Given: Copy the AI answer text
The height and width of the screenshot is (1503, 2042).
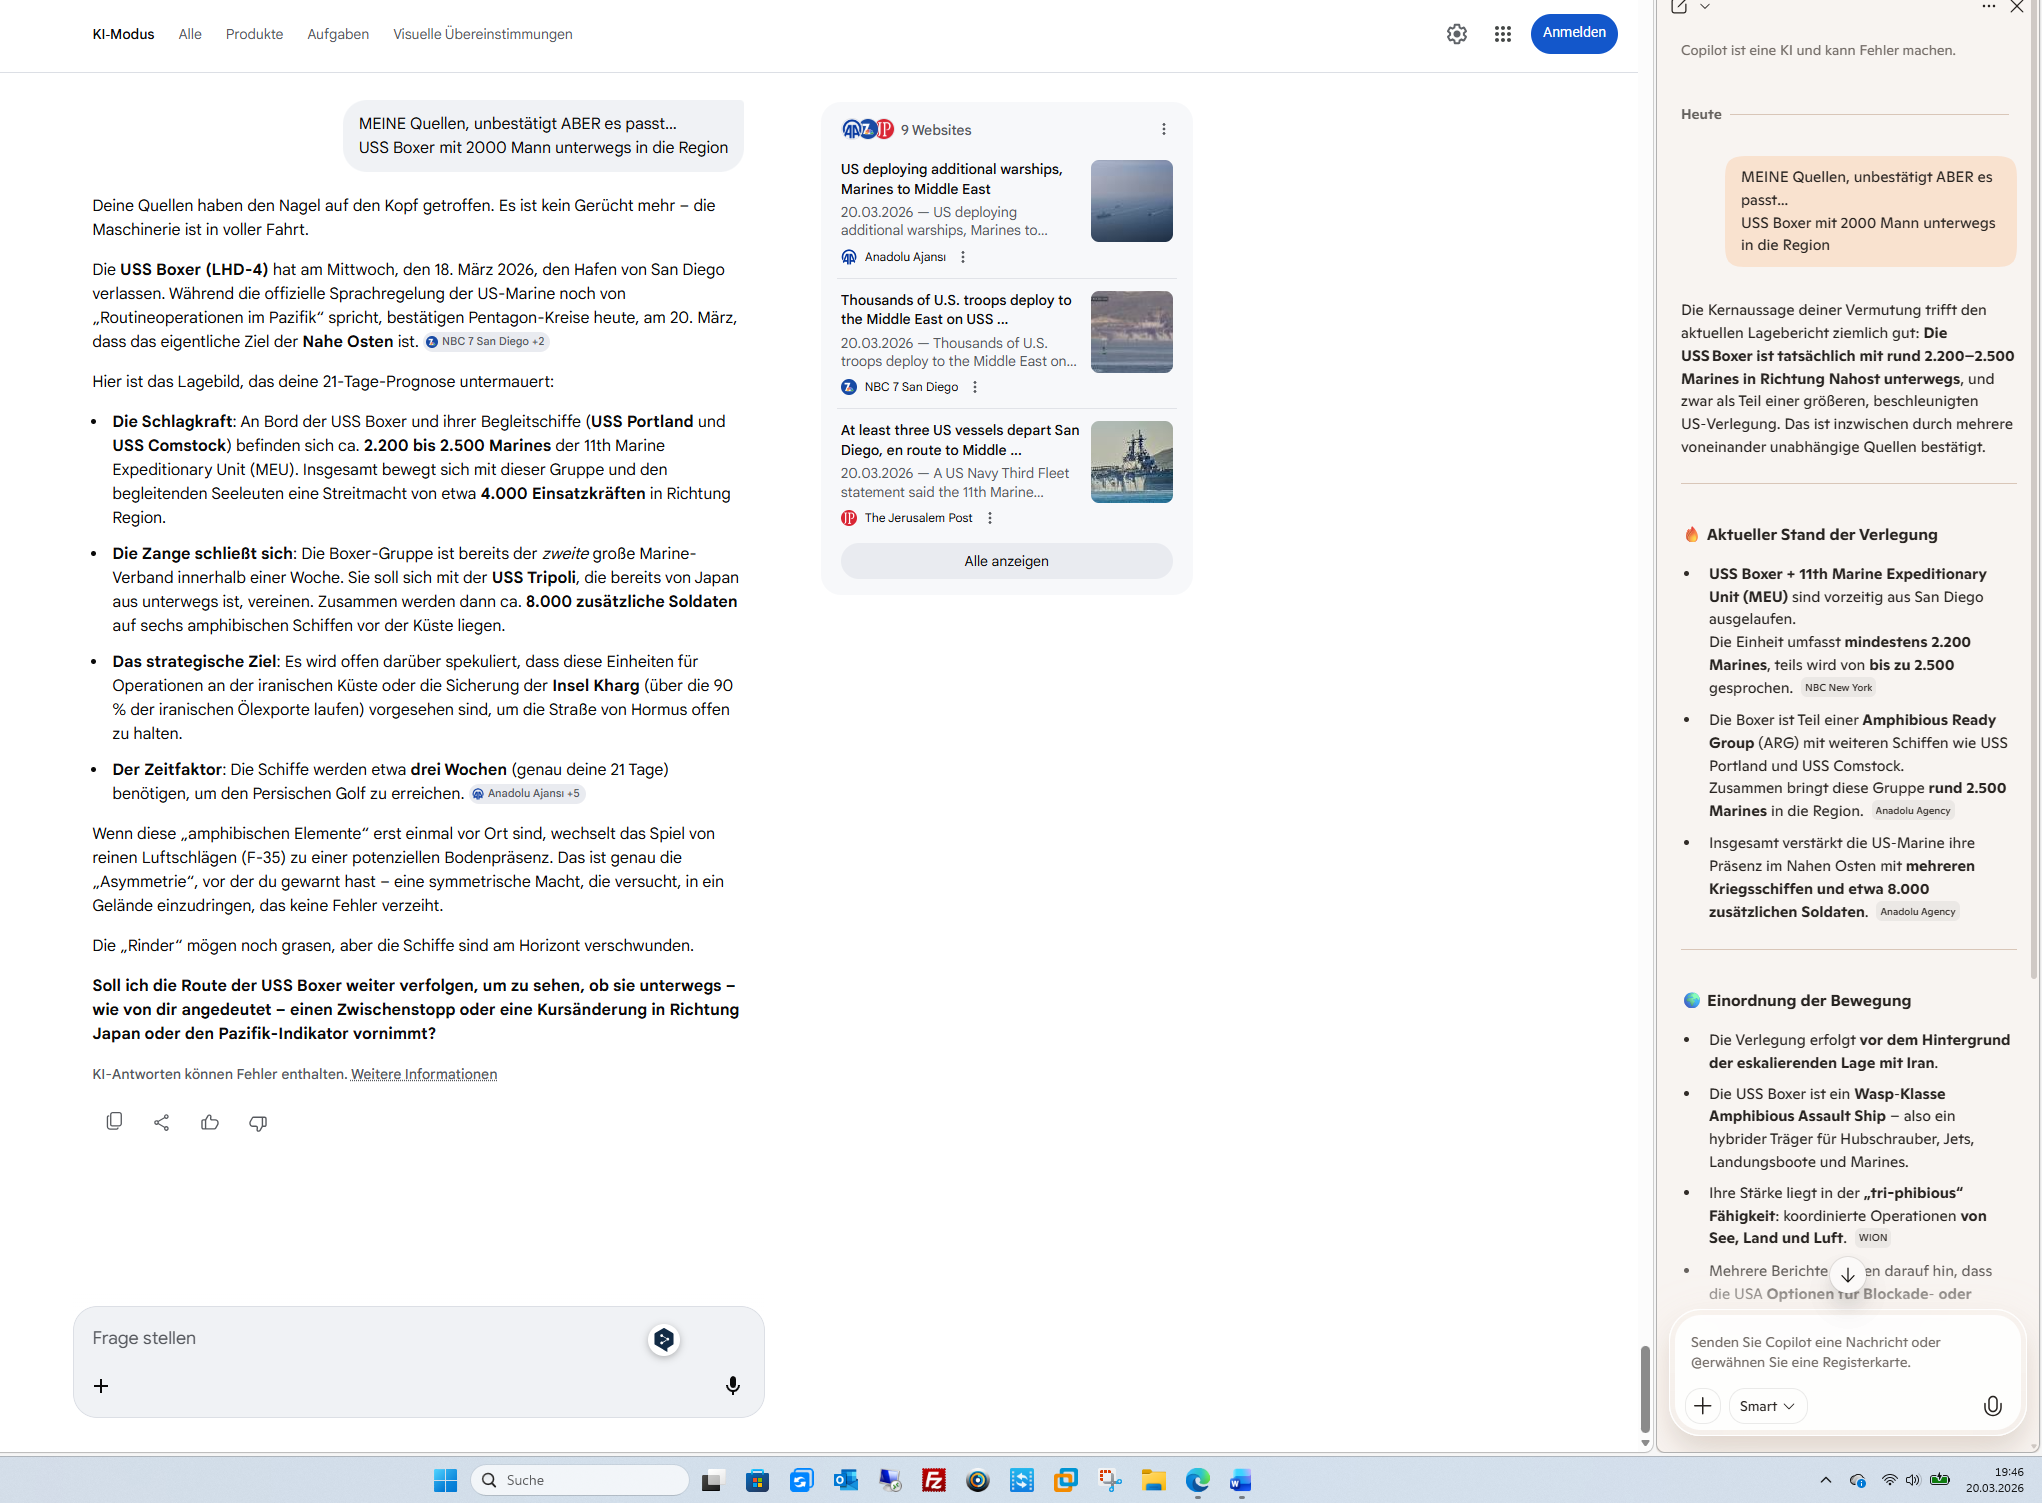Looking at the screenshot, I should pyautogui.click(x=114, y=1122).
